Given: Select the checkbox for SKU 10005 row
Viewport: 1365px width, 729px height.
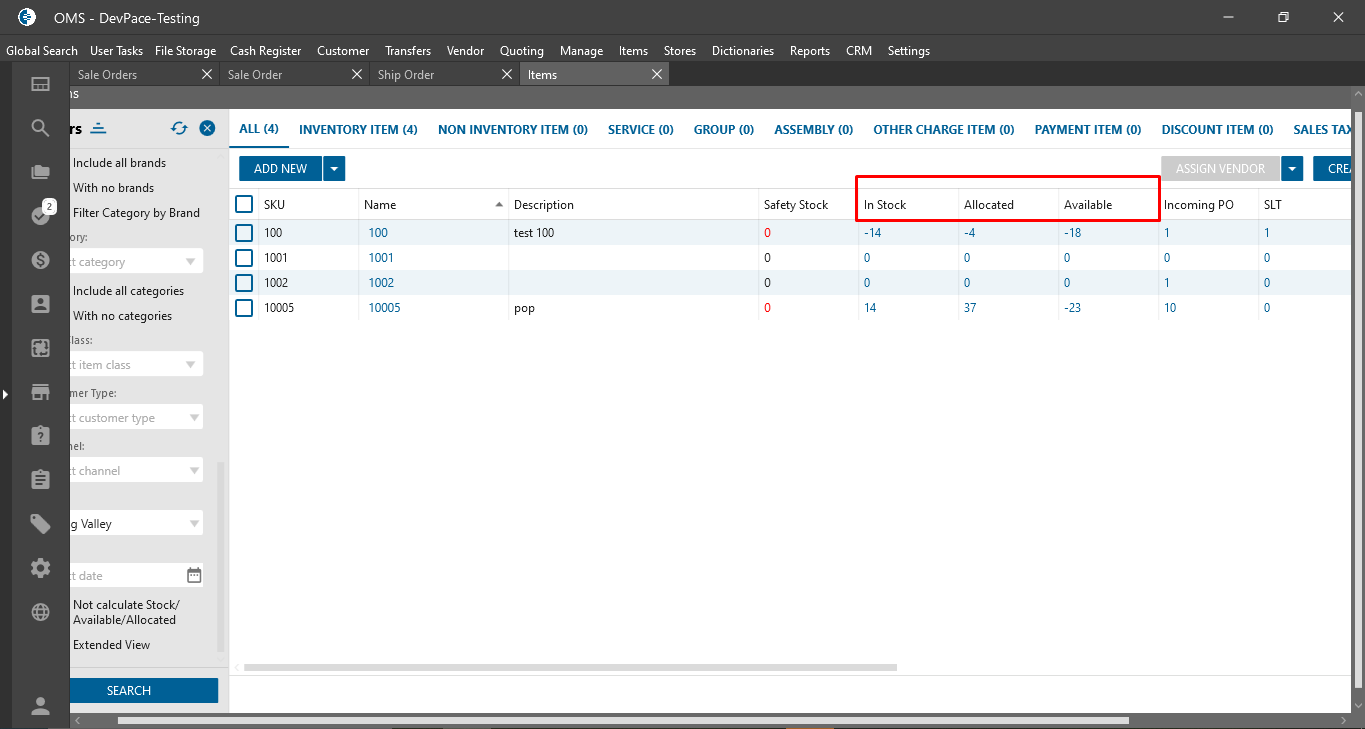Looking at the screenshot, I should pos(244,308).
